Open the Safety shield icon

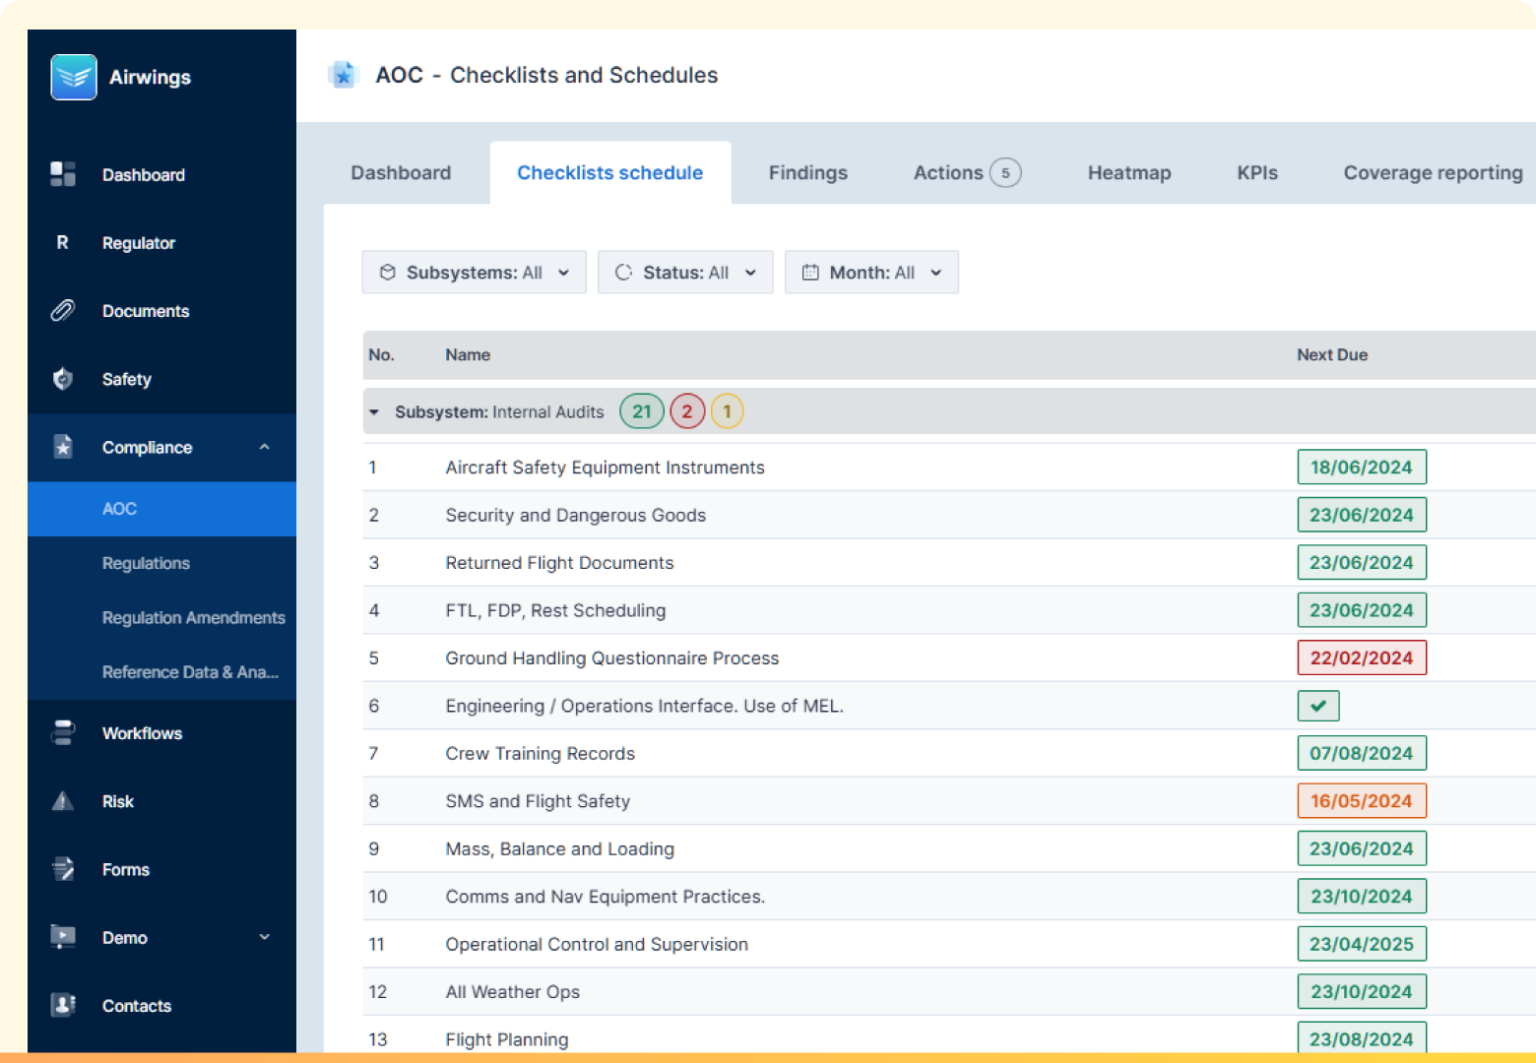coord(62,379)
